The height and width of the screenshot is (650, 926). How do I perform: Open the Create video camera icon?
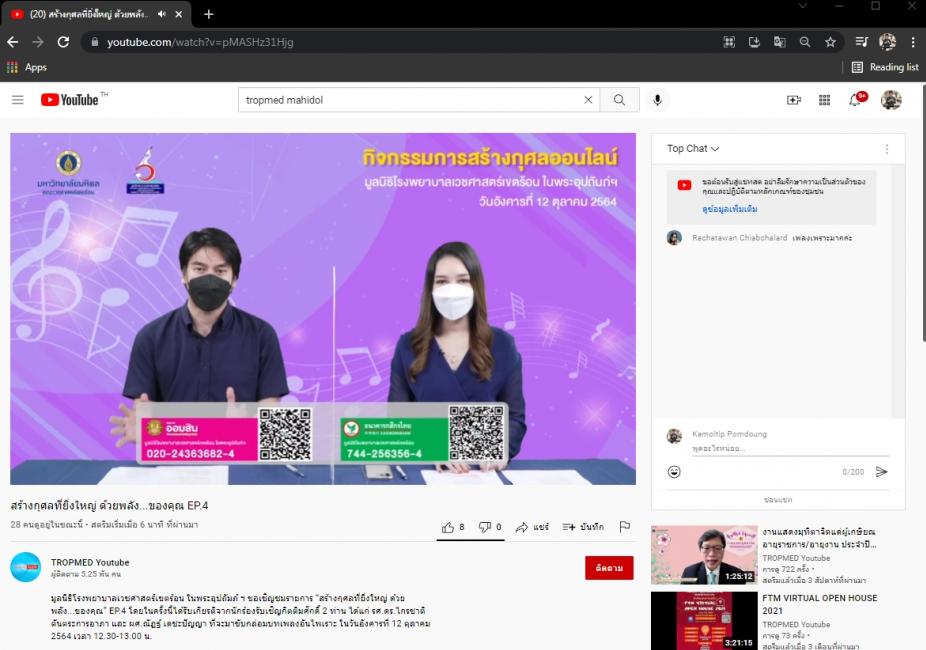(794, 100)
